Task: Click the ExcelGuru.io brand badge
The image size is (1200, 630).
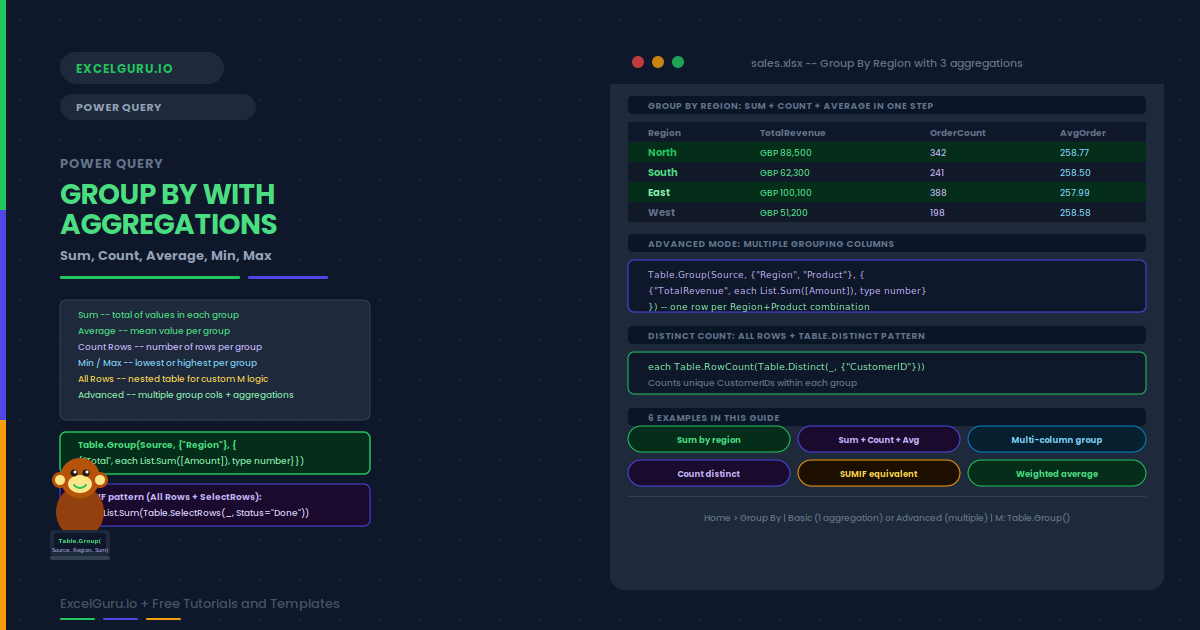Action: (x=142, y=68)
